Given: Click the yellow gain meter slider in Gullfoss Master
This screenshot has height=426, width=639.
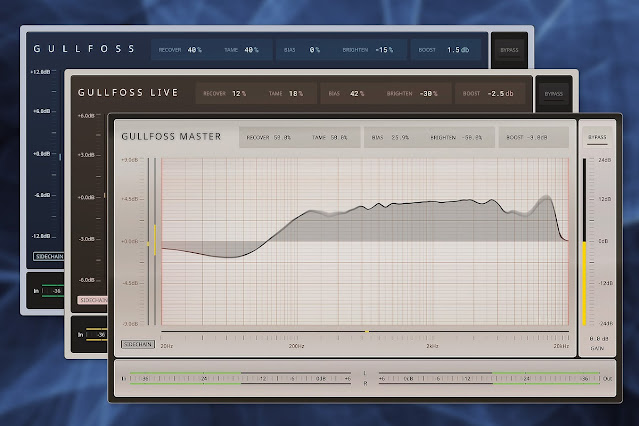Looking at the screenshot, I should (x=583, y=280).
